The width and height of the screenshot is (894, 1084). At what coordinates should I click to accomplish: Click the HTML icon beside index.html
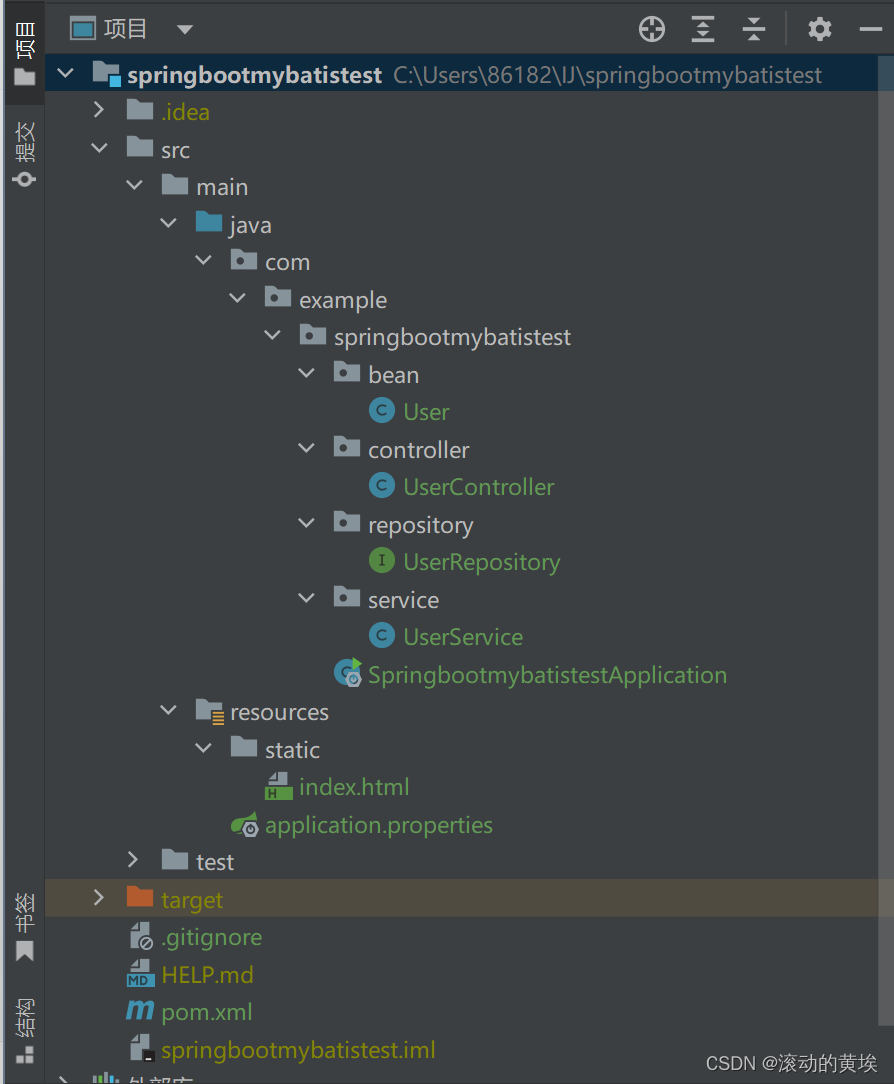279,786
